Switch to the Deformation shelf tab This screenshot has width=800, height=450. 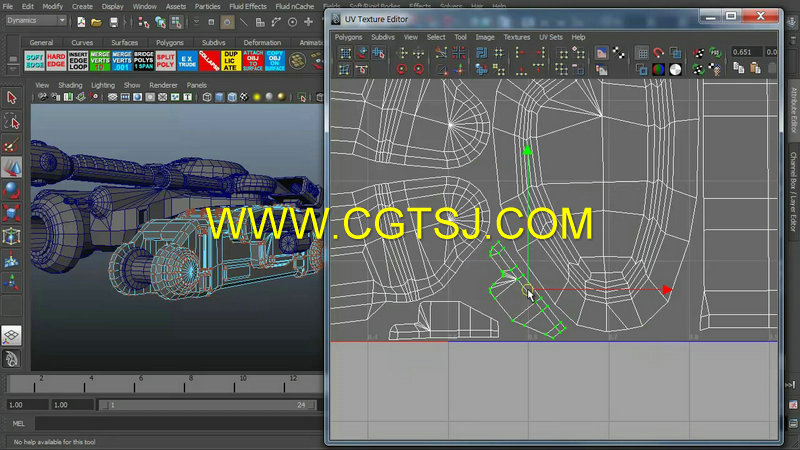point(262,43)
